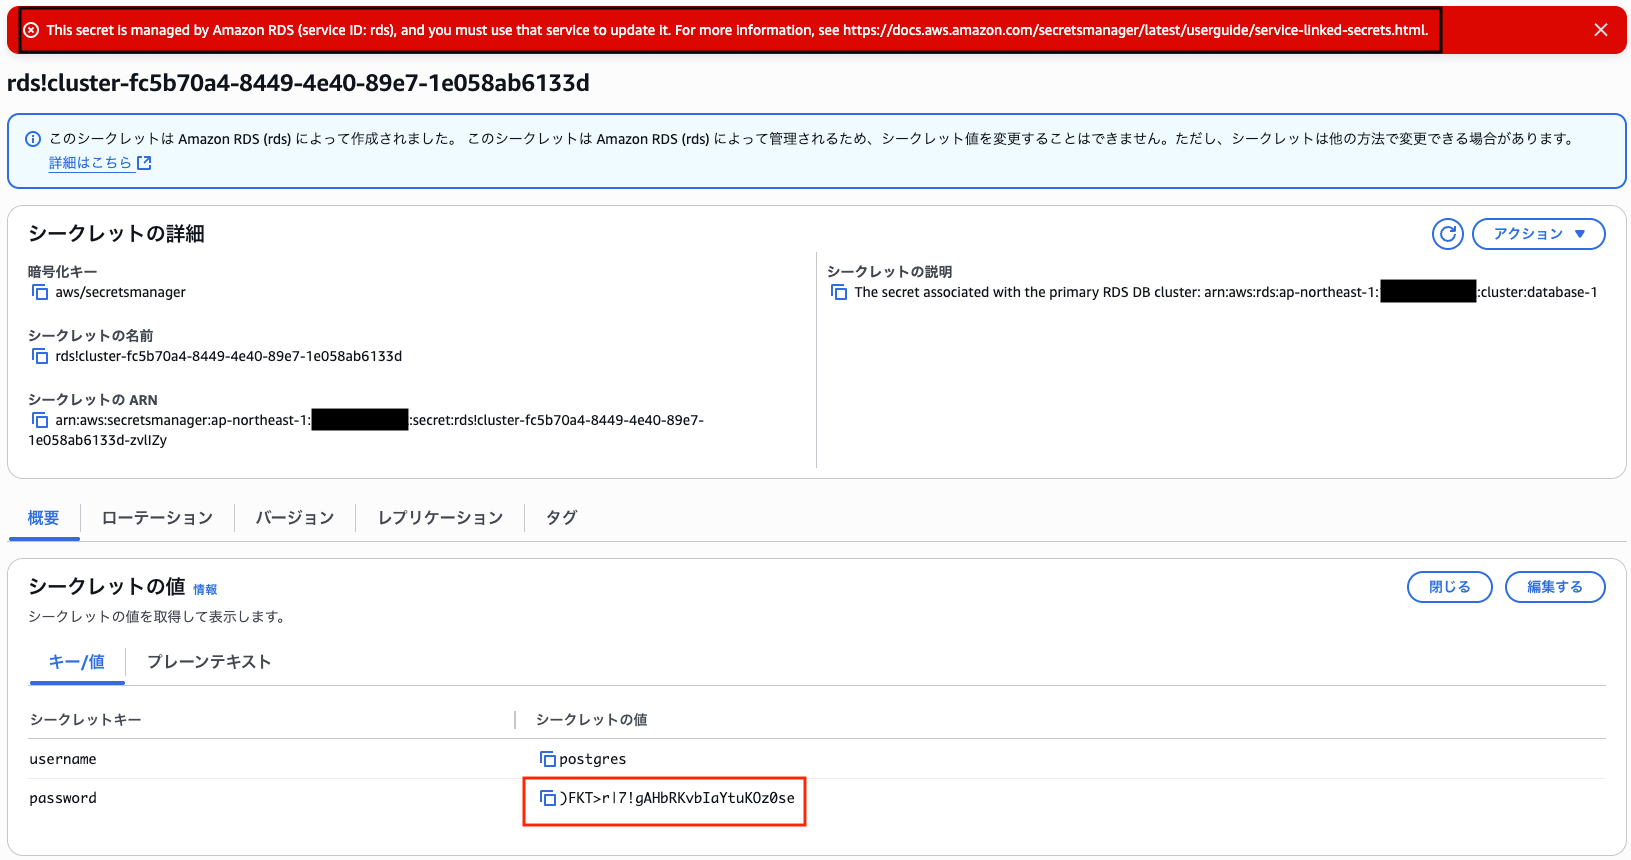Image resolution: width=1631 pixels, height=860 pixels.
Task: Click the column divider between key and value headers
Action: click(515, 720)
